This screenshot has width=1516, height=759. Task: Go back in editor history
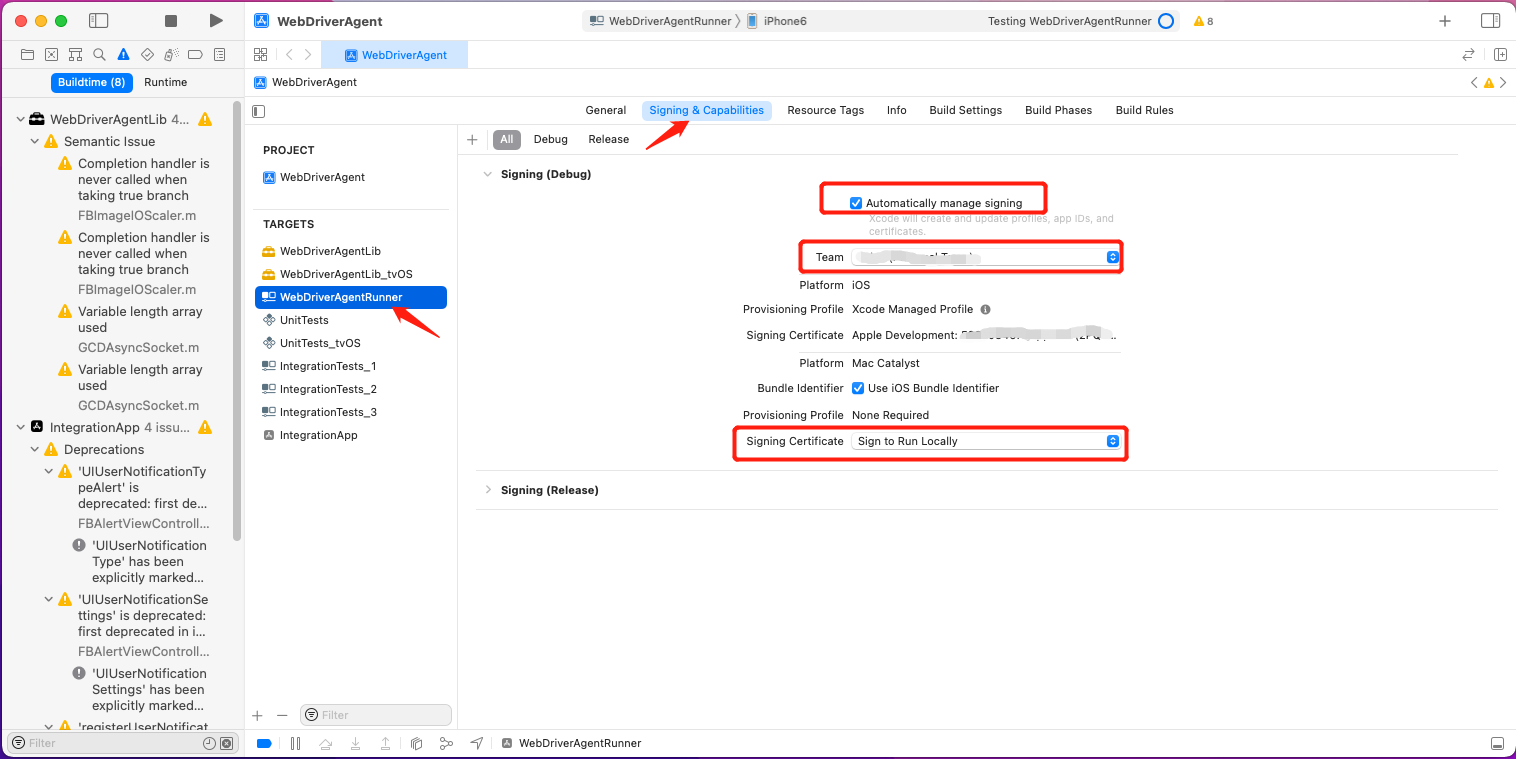pos(289,55)
